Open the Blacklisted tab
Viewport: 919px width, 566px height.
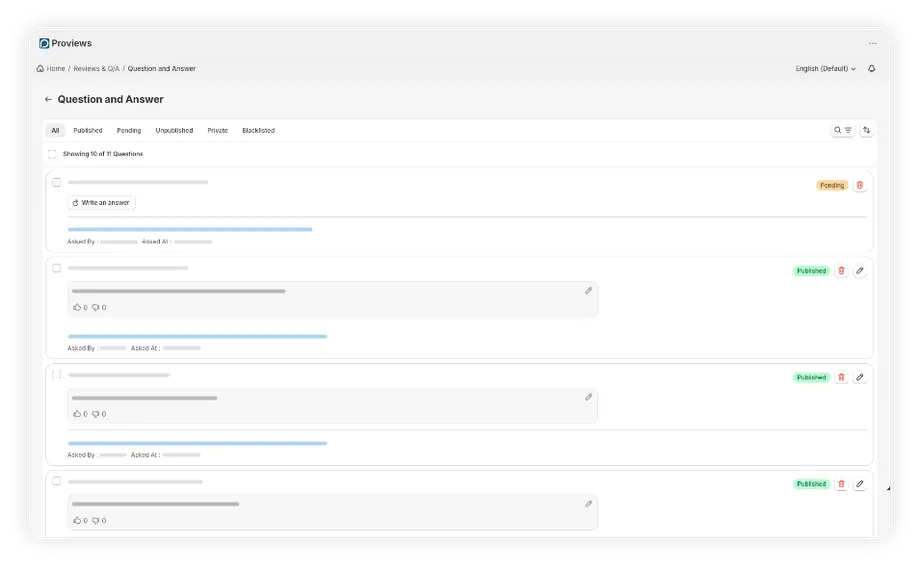click(258, 131)
